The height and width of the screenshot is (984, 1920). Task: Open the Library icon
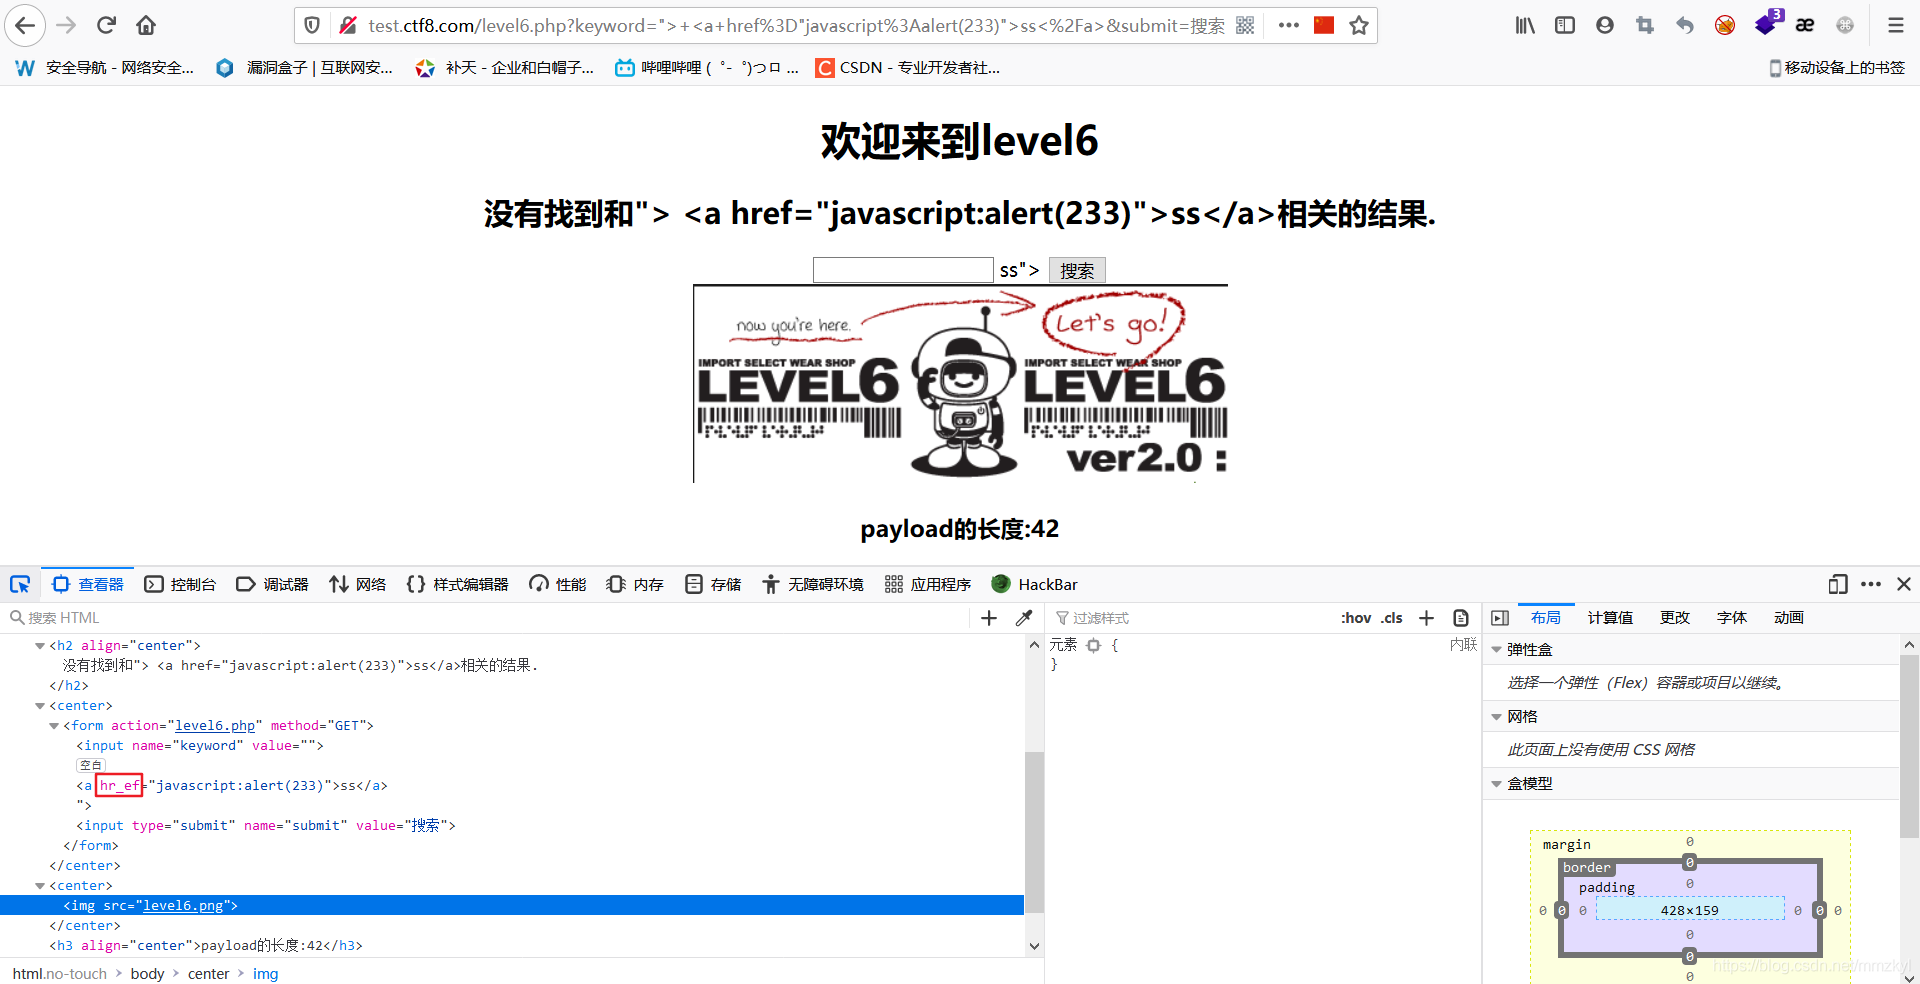pos(1525,25)
